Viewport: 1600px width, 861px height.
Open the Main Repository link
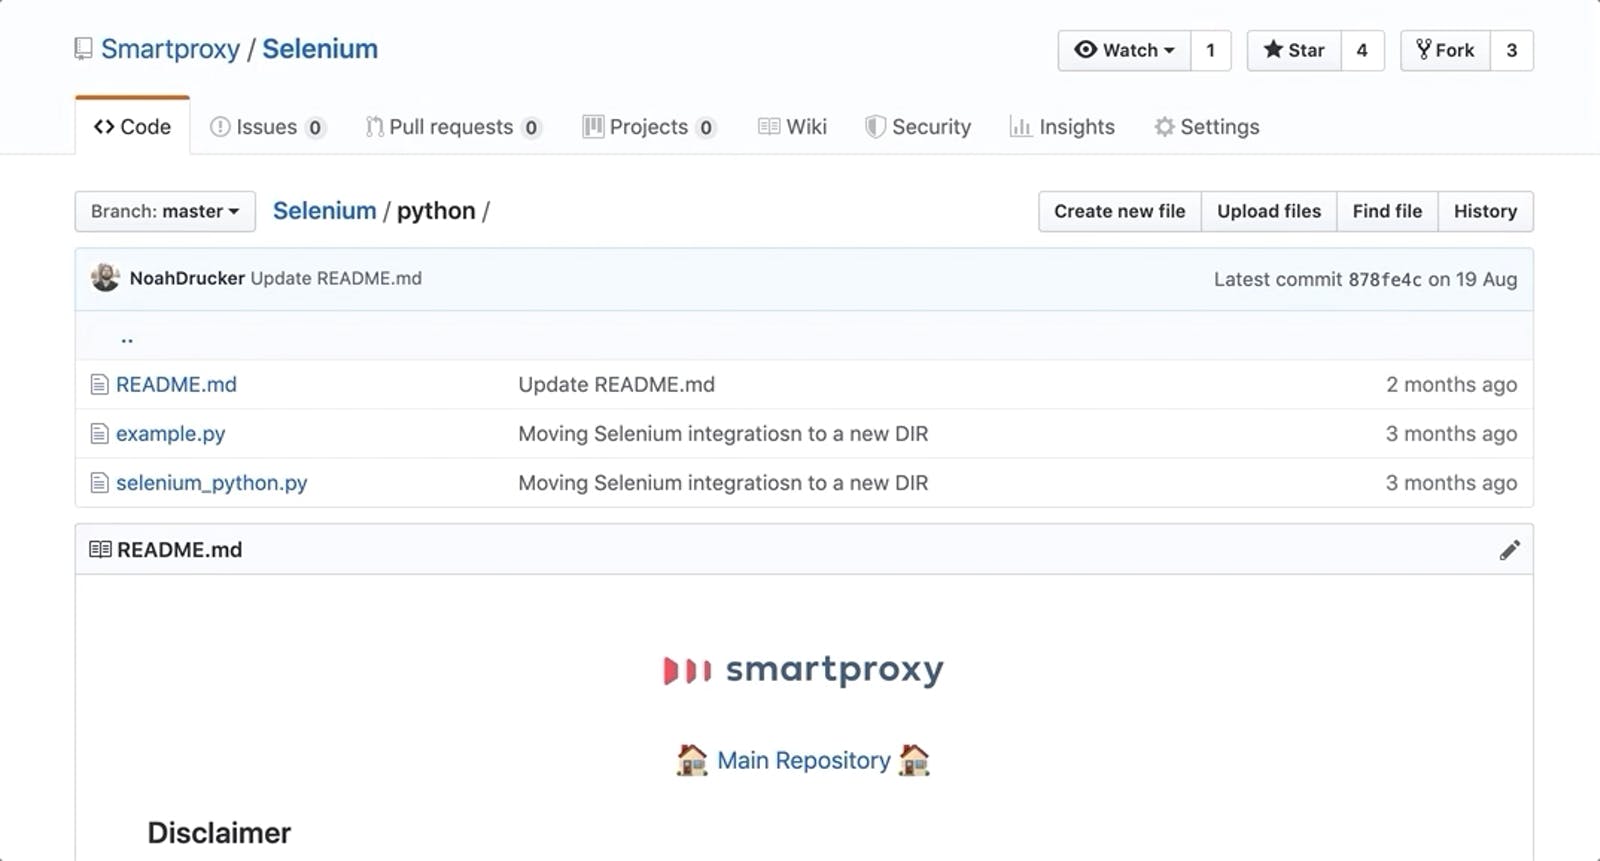pyautogui.click(x=804, y=760)
